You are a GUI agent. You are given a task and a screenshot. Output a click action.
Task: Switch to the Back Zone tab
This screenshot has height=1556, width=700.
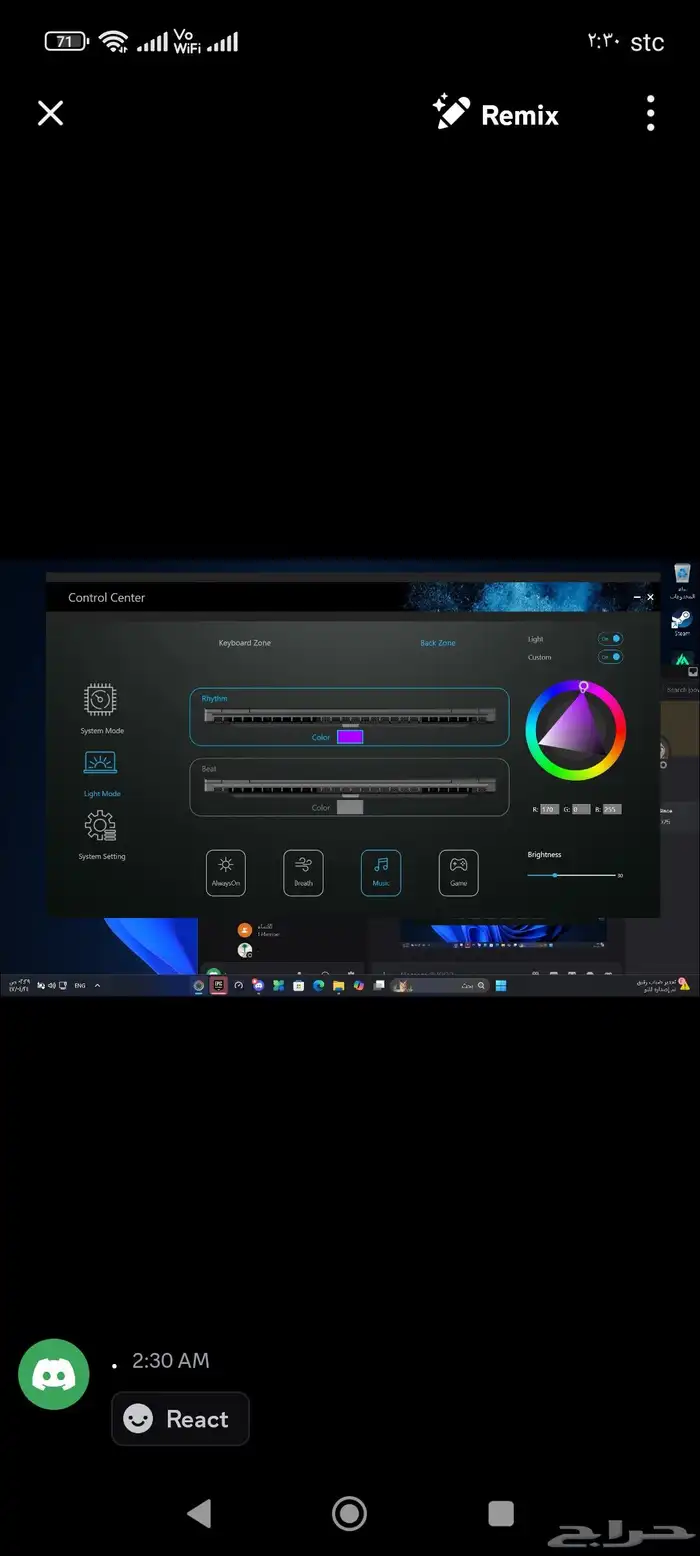(437, 643)
